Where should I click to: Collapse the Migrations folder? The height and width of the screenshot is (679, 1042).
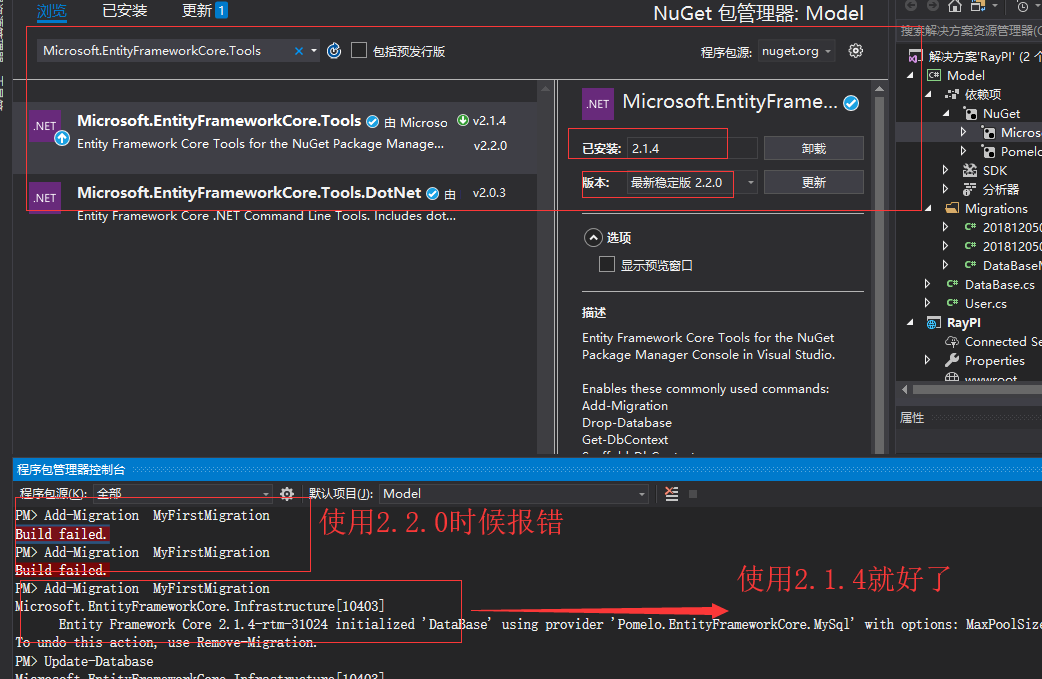click(x=928, y=209)
